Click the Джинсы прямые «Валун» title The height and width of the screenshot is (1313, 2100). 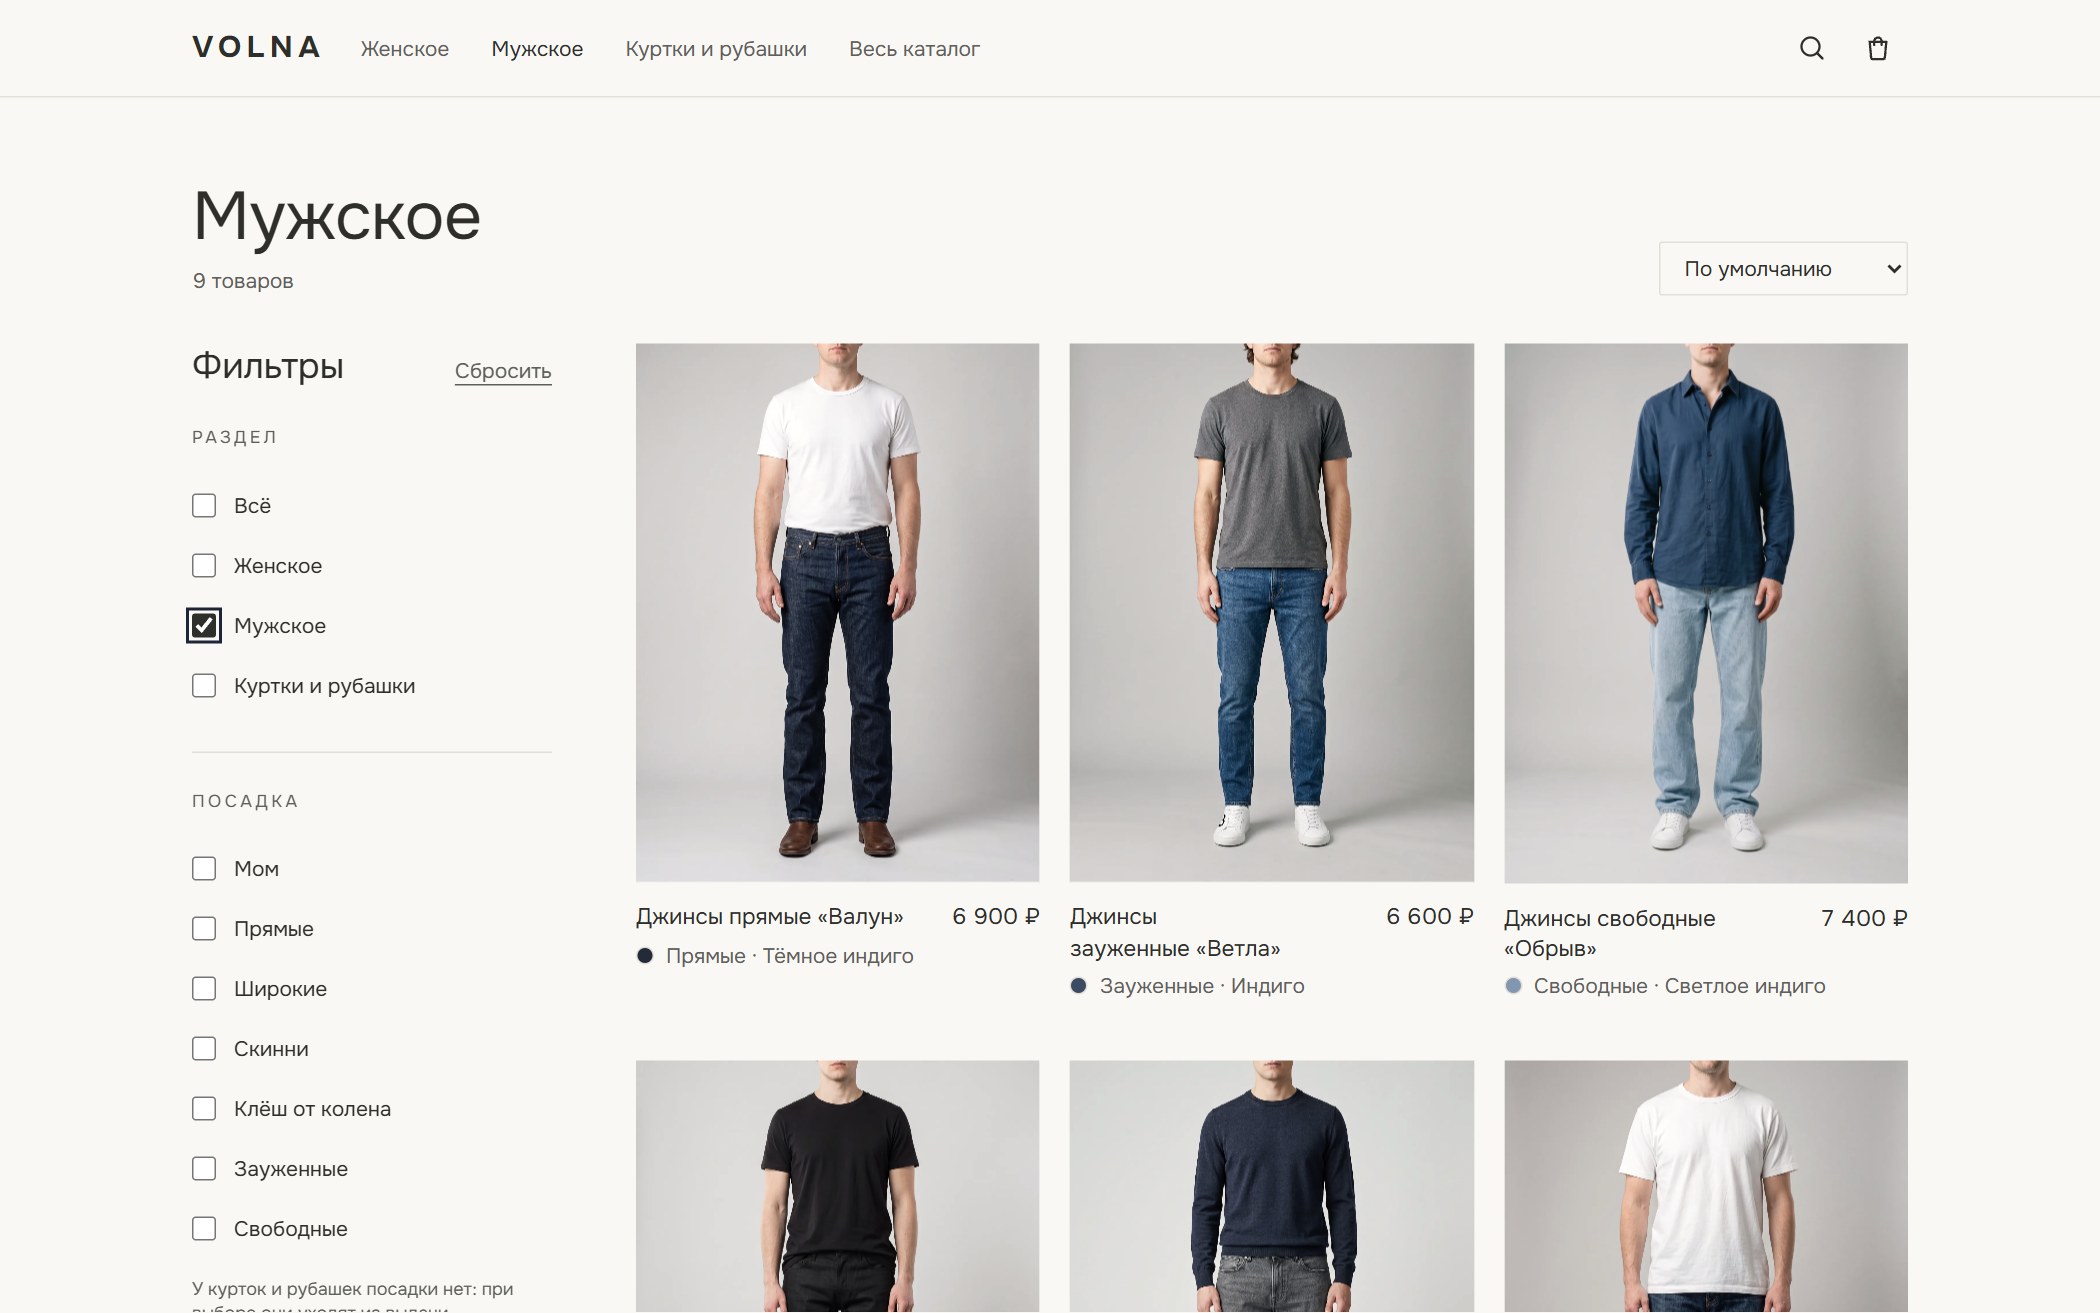pyautogui.click(x=770, y=917)
